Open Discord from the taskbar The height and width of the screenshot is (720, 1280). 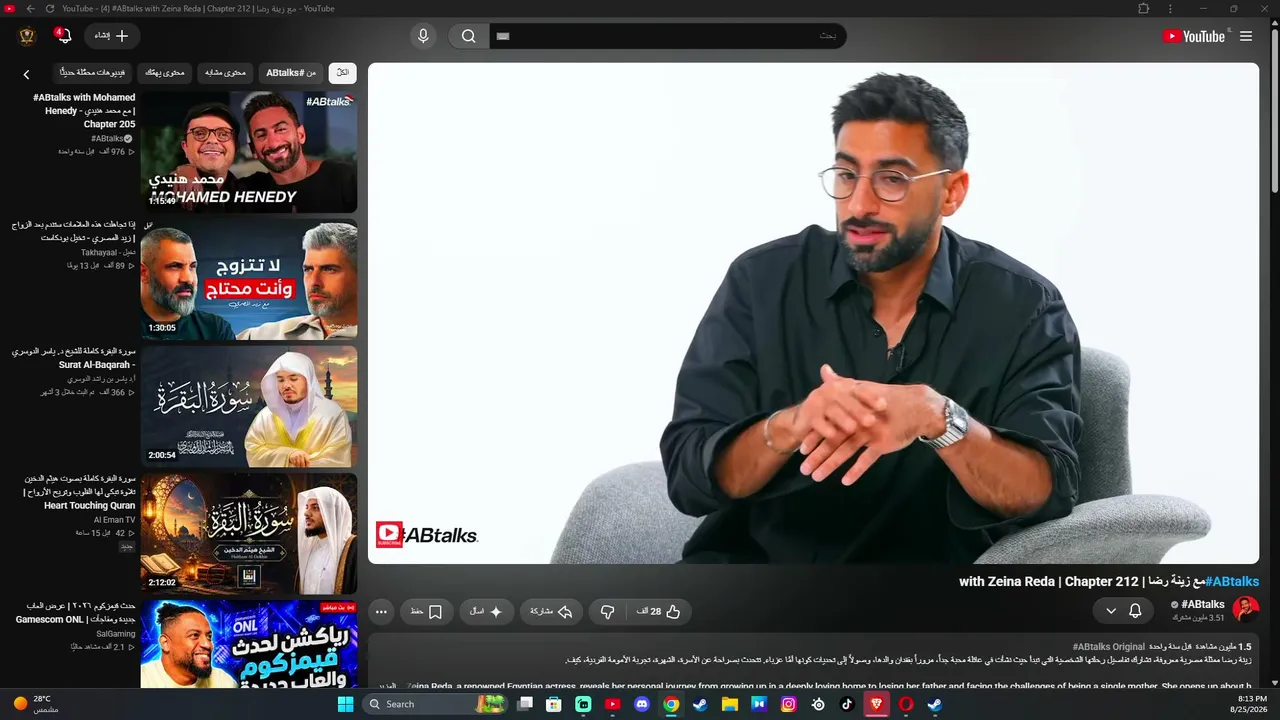pos(642,704)
